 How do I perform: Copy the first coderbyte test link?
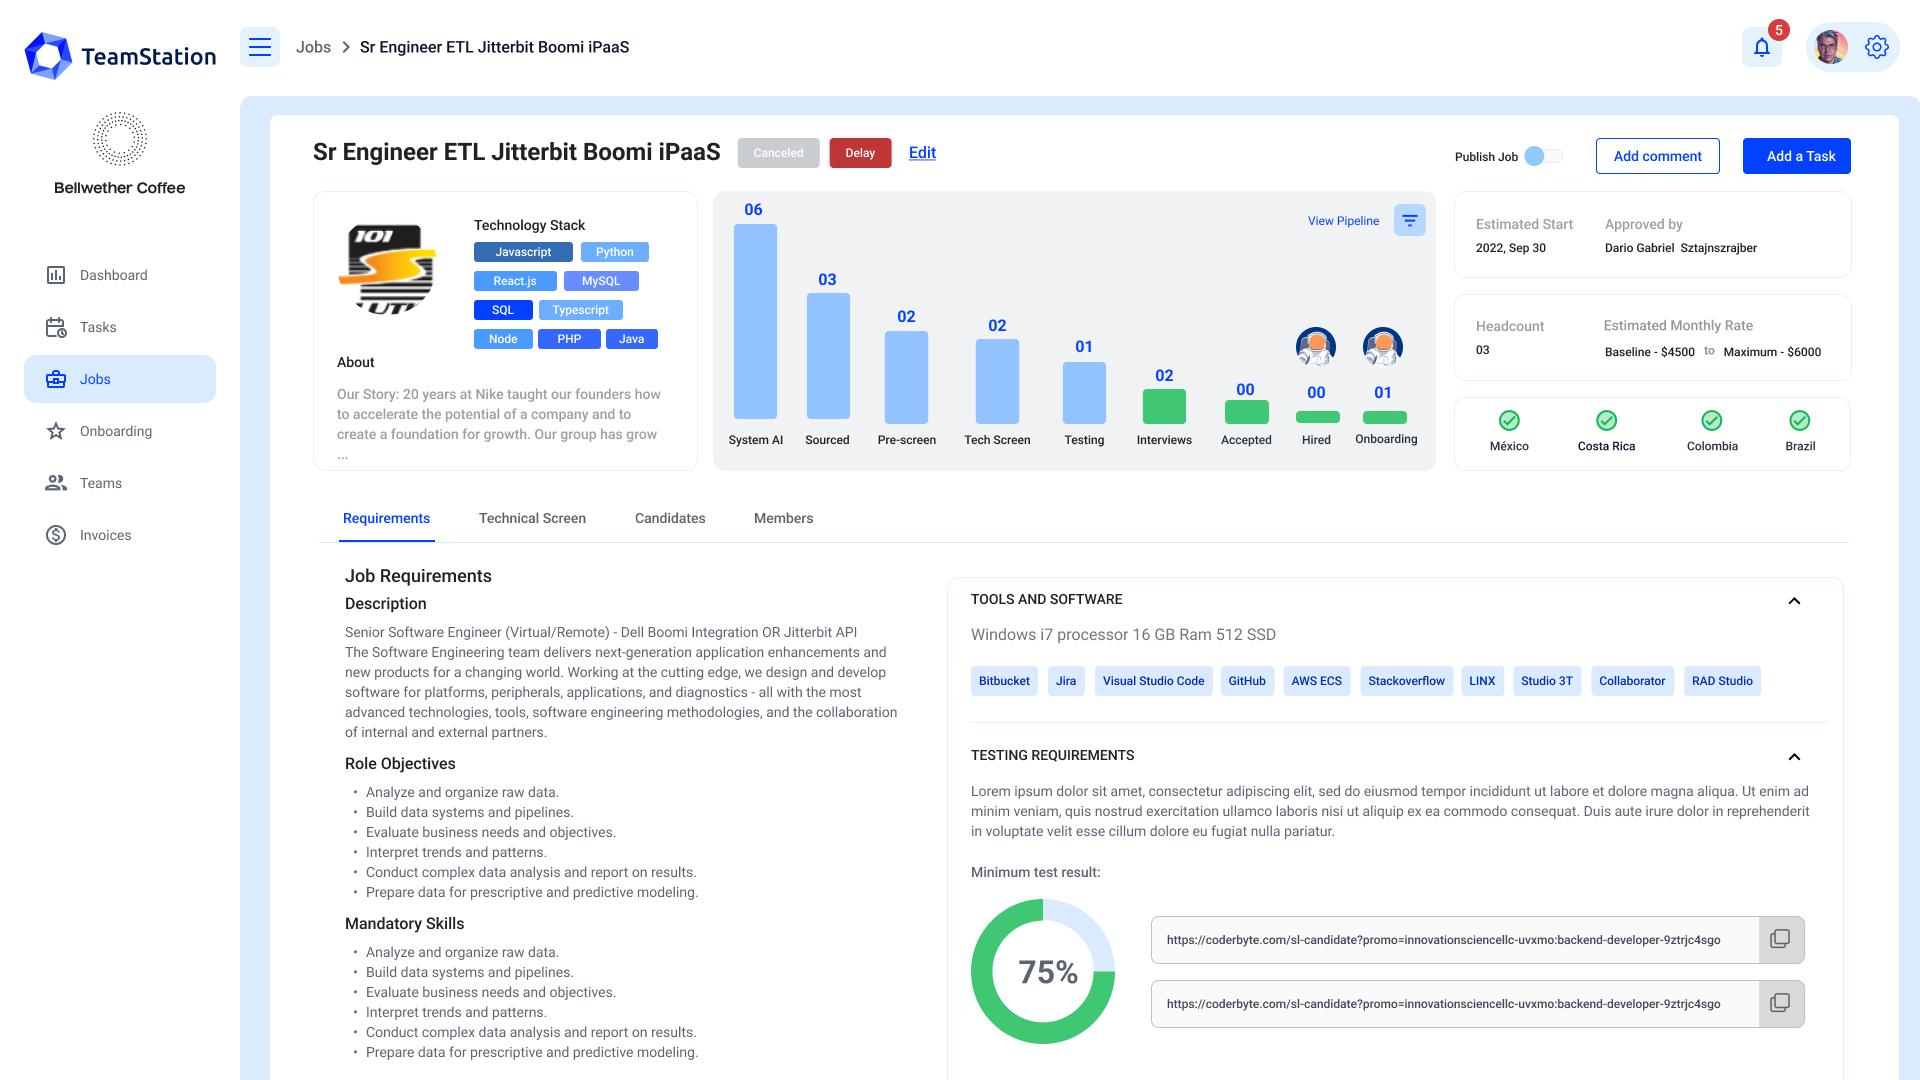click(1780, 939)
